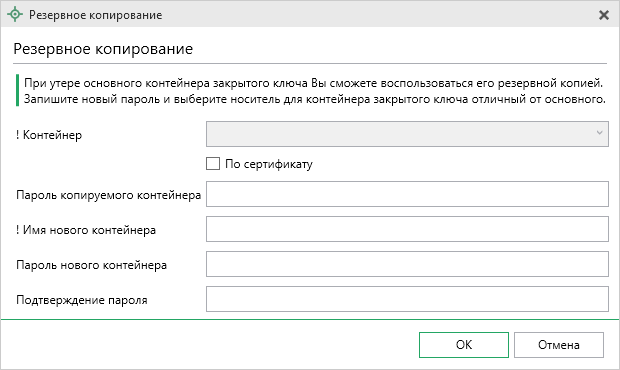Enable the По сертификату checkbox
Image resolution: width=620 pixels, height=370 pixels.
[x=213, y=163]
